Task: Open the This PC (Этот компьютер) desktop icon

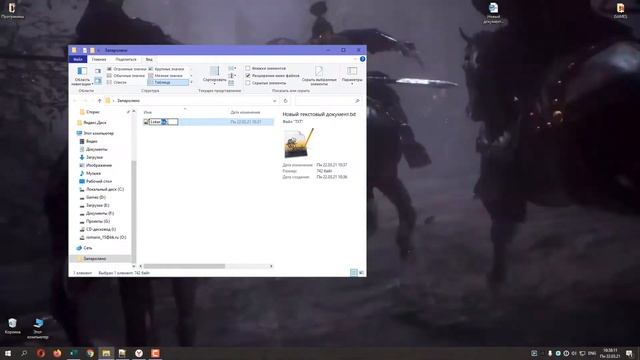Action: click(x=38, y=329)
